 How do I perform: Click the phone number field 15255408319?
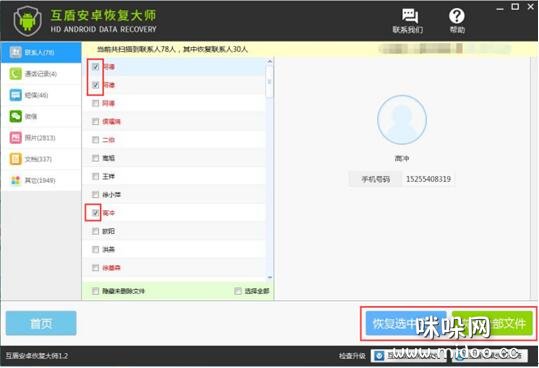(x=428, y=179)
